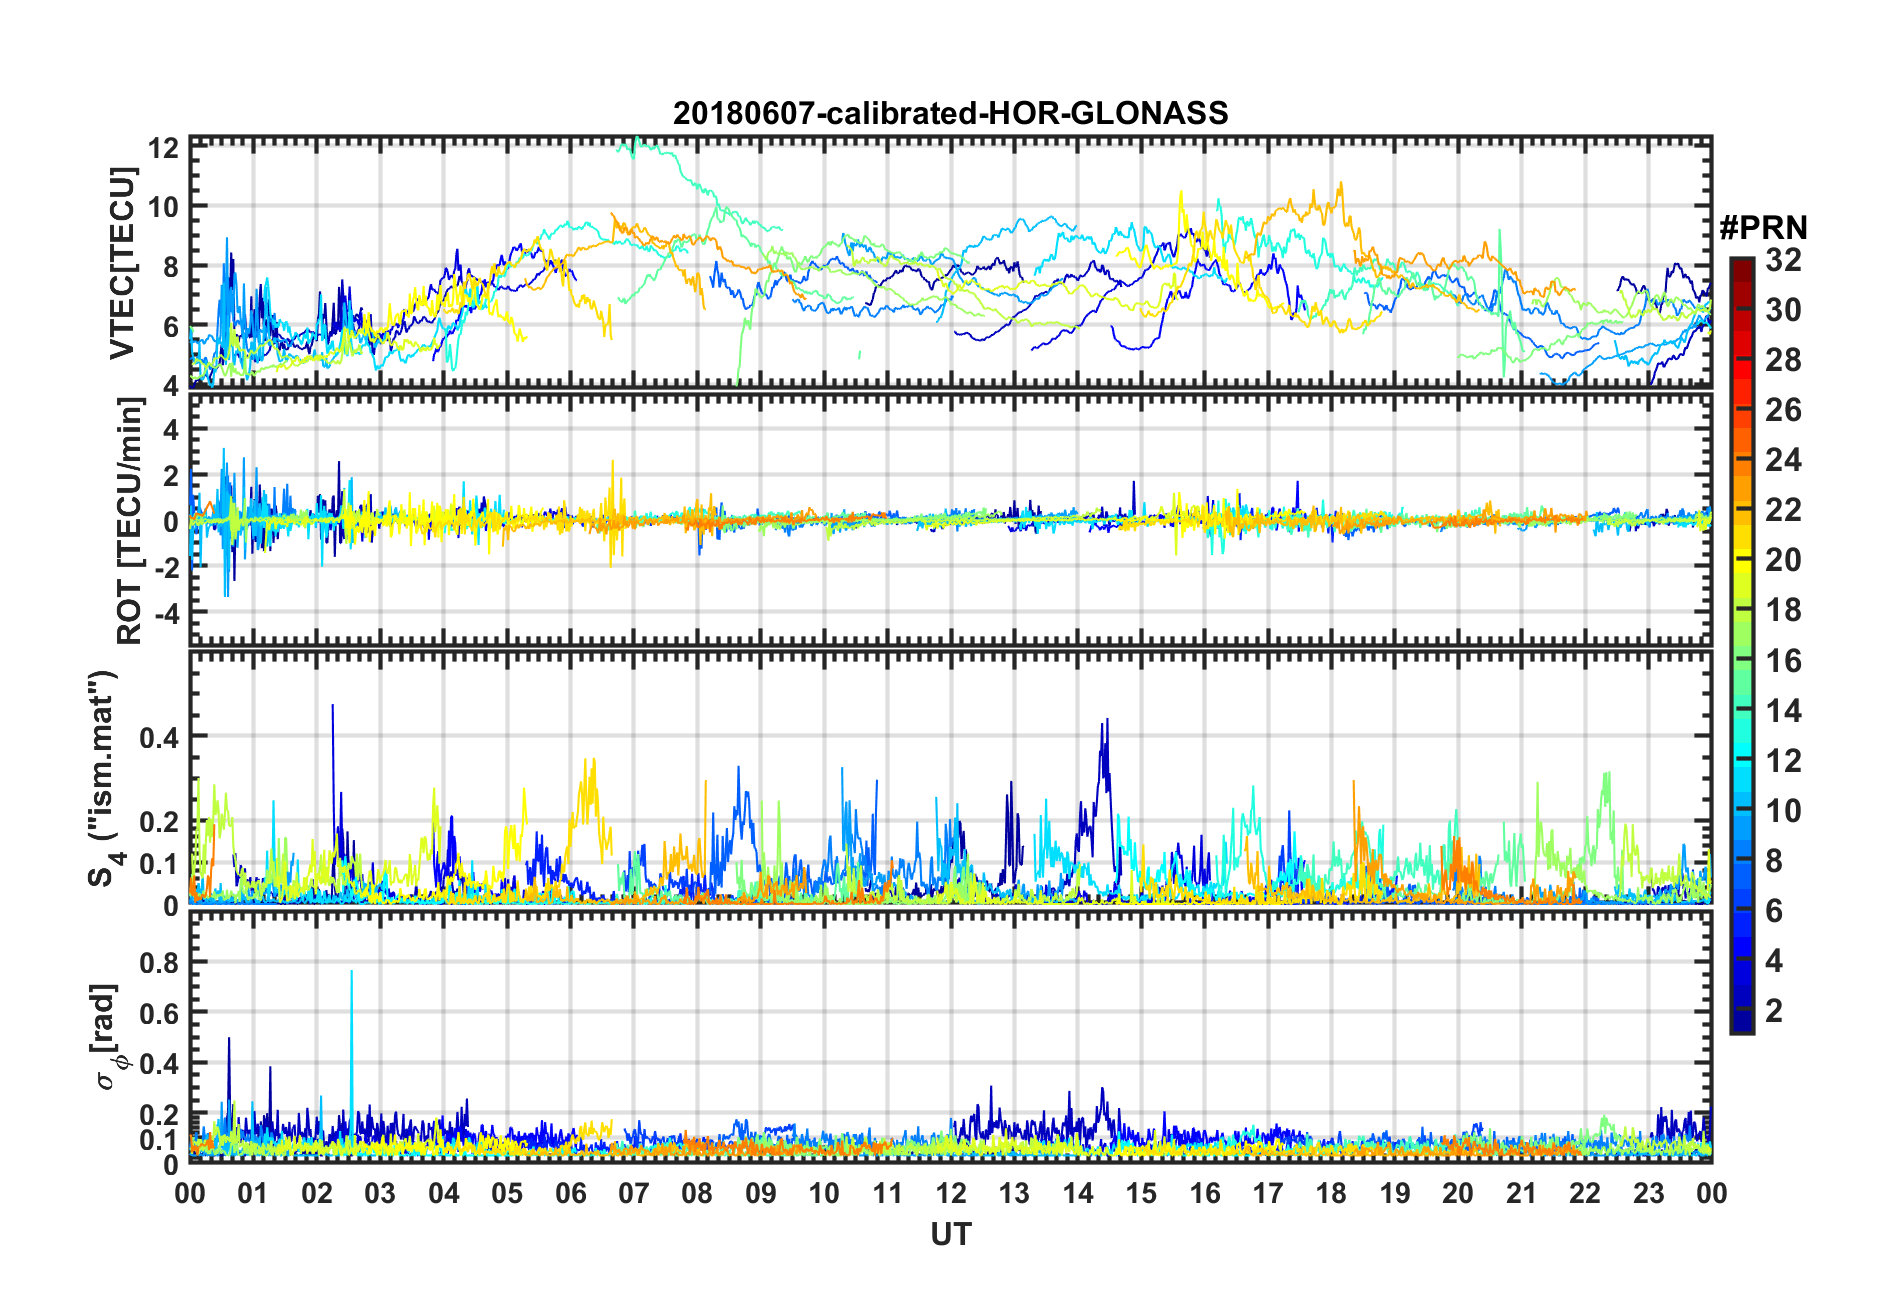Click colorbar tick label 24
Image resolution: width=1902 pixels, height=1292 pixels.
point(1783,460)
